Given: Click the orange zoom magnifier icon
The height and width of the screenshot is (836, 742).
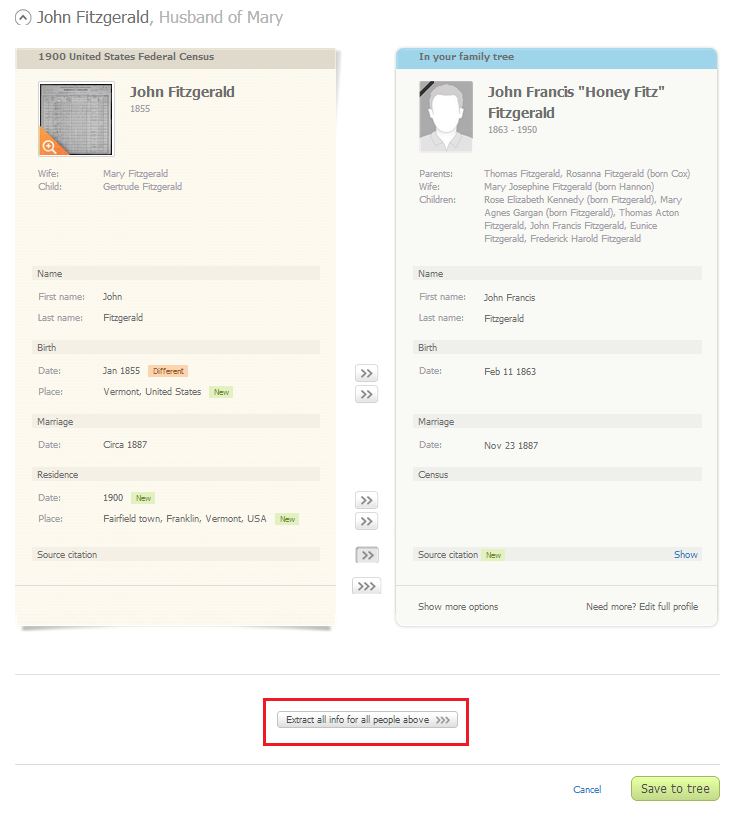Looking at the screenshot, I should point(50,146).
